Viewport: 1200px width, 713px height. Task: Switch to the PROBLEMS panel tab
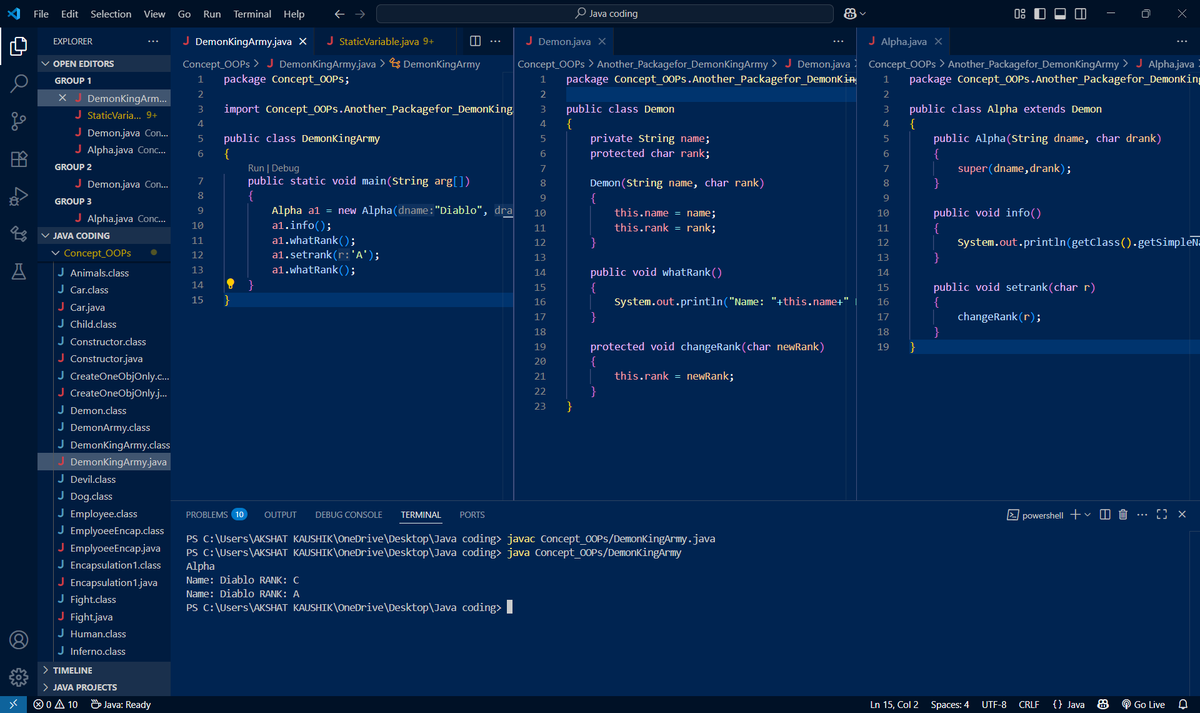tap(216, 515)
